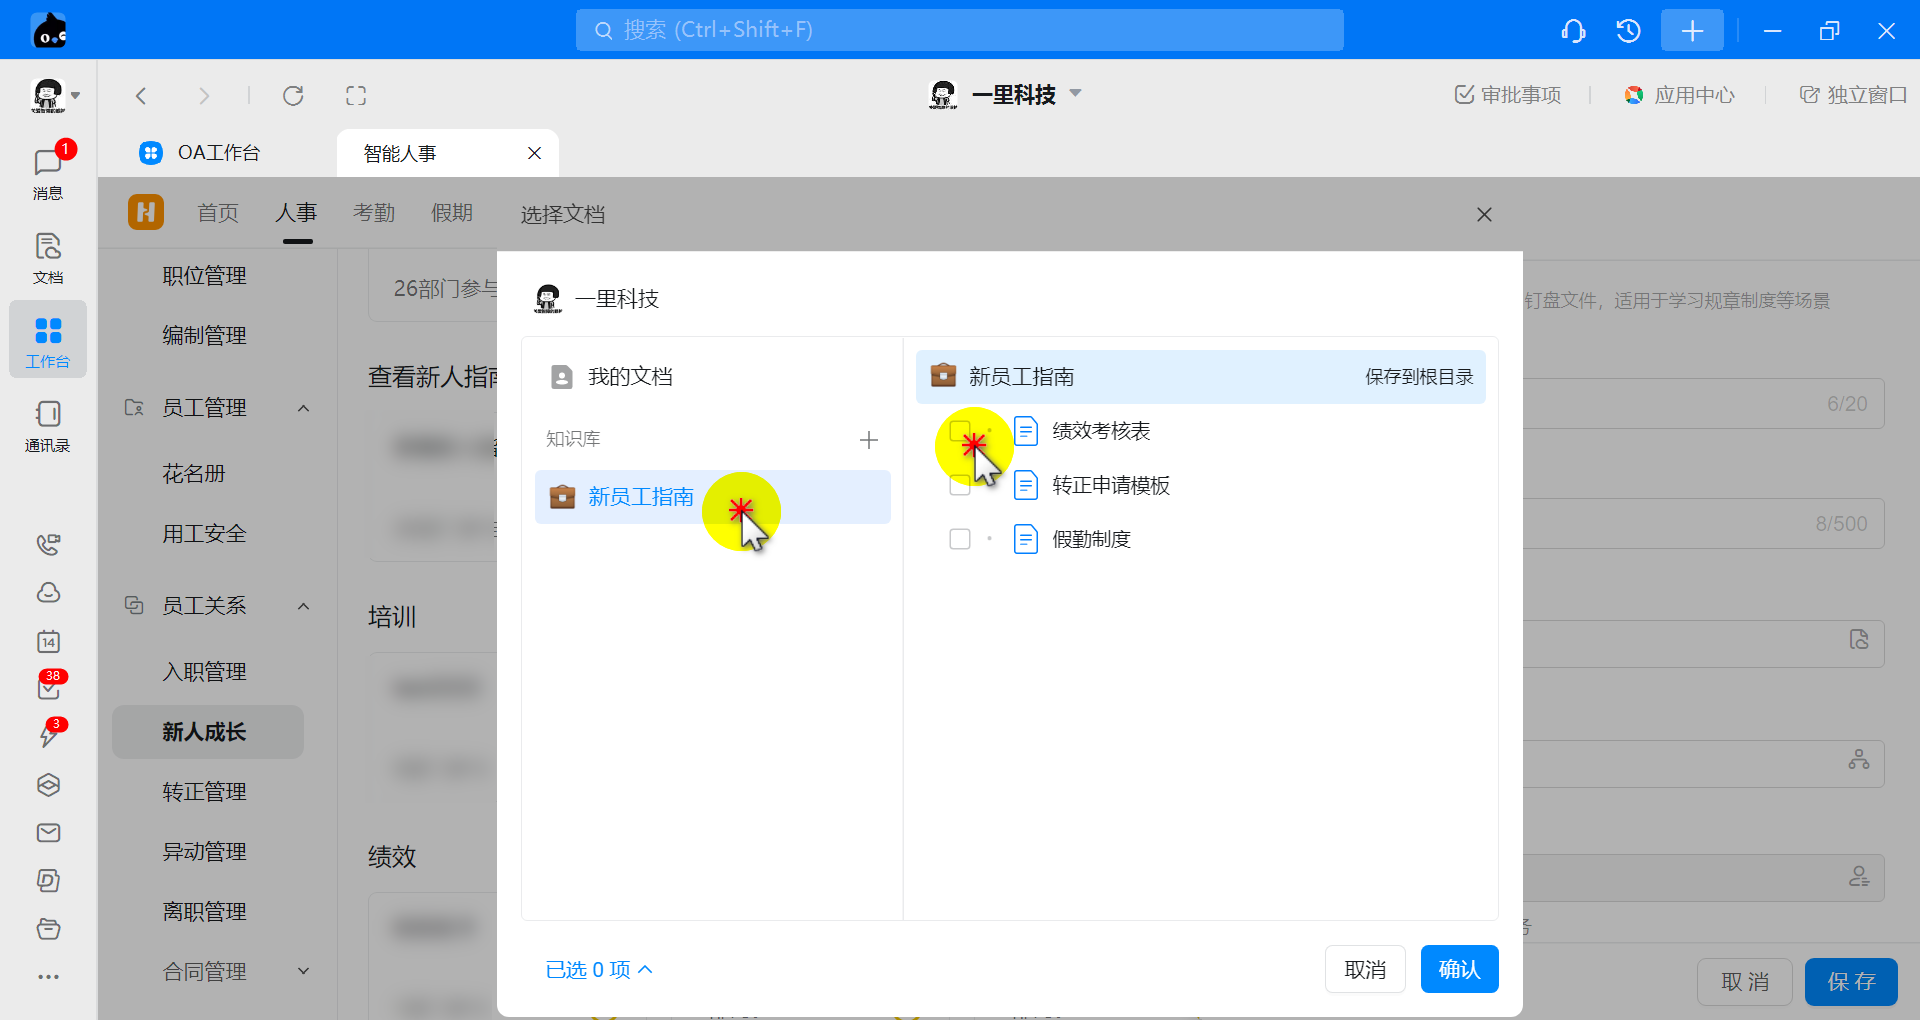Check the 假勤制度 document checkbox
Screen dimensions: 1920x1020
tap(959, 539)
